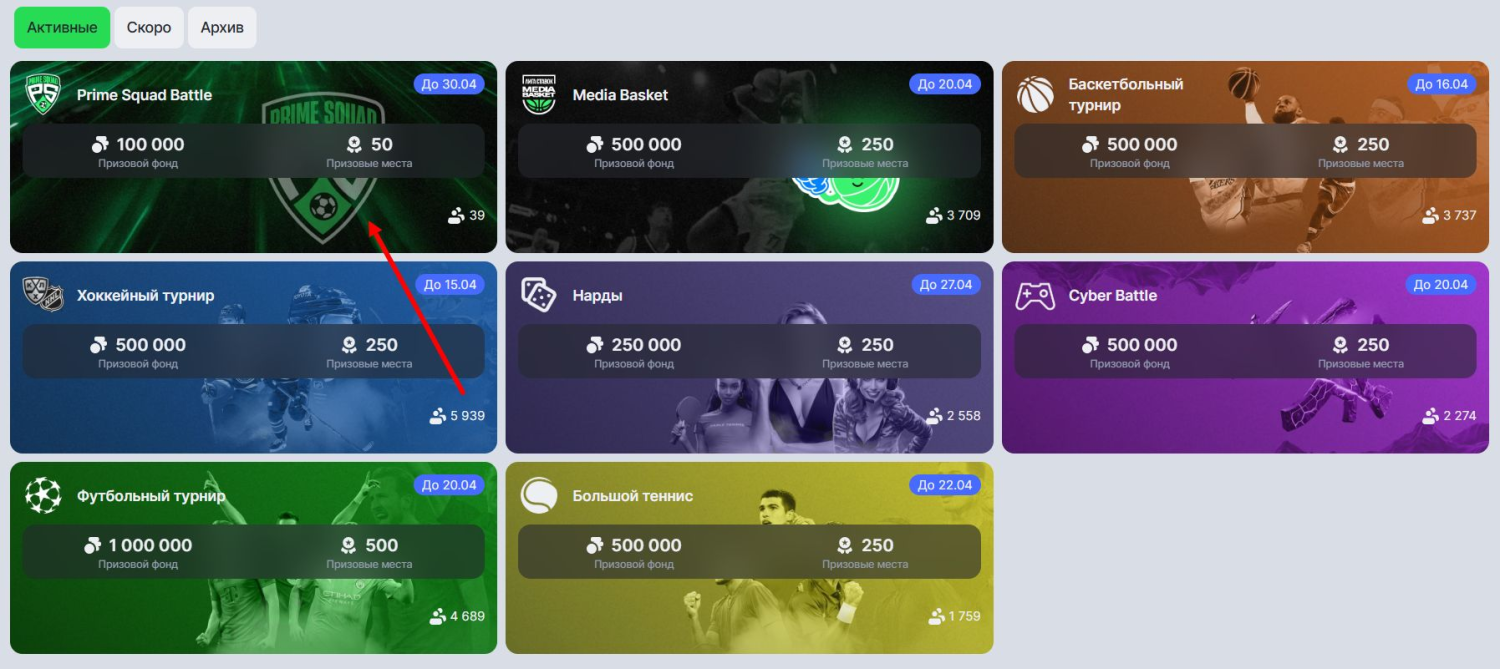This screenshot has width=1500, height=669.
Task: Switch to the Активные tab
Action: coord(62,28)
